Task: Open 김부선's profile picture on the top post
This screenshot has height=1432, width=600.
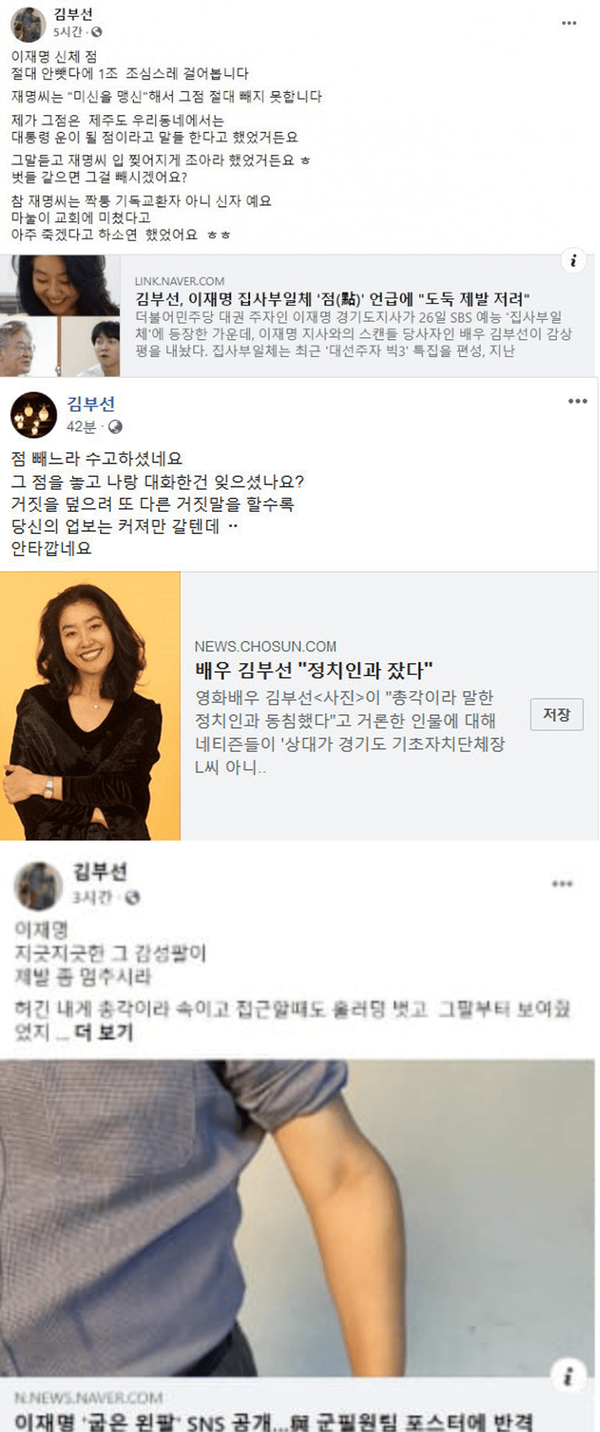Action: pyautogui.click(x=29, y=23)
